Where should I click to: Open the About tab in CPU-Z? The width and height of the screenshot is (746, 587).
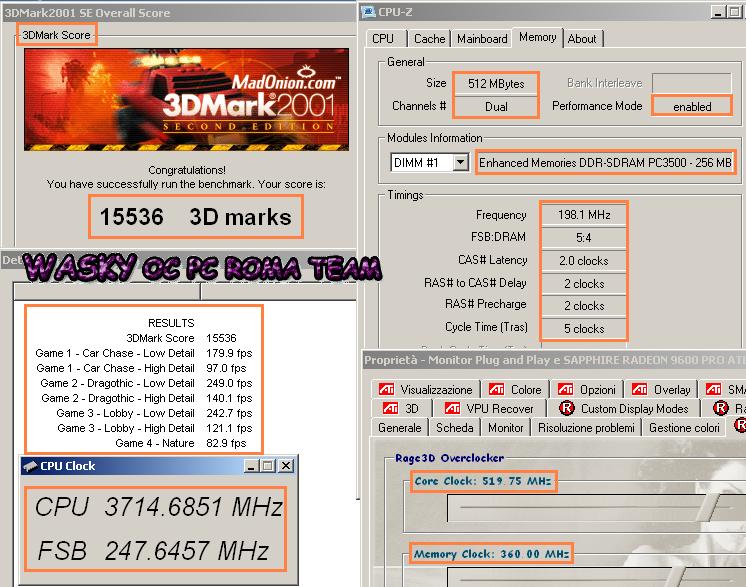point(582,39)
